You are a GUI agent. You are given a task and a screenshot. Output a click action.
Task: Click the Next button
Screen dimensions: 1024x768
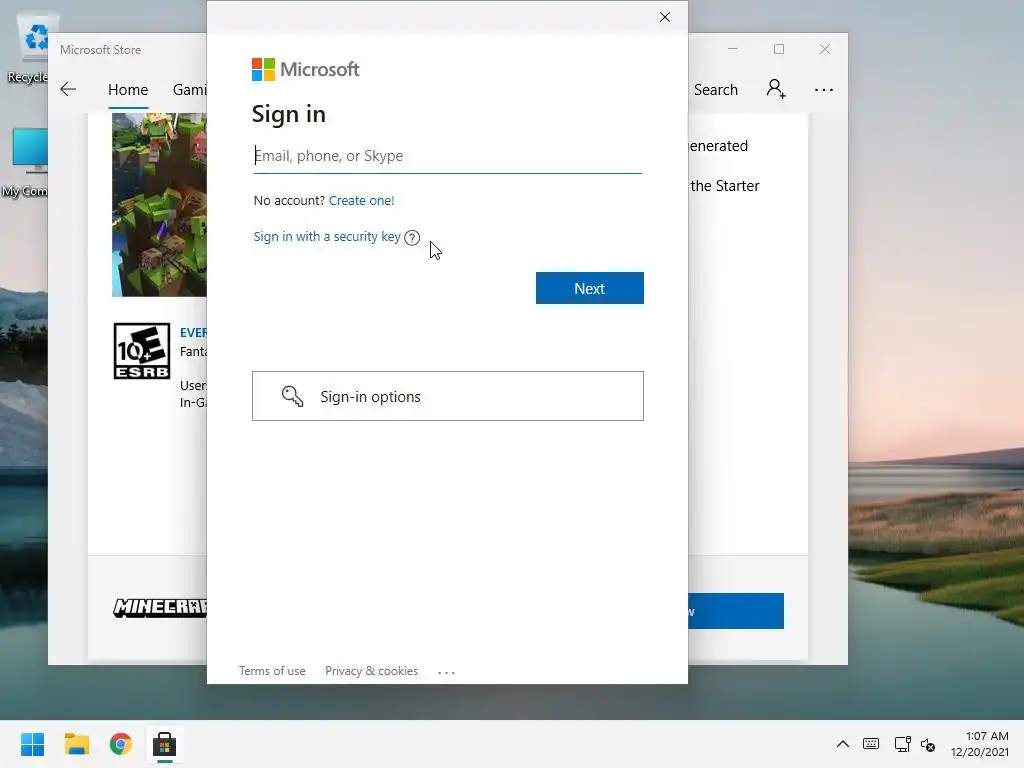(590, 288)
